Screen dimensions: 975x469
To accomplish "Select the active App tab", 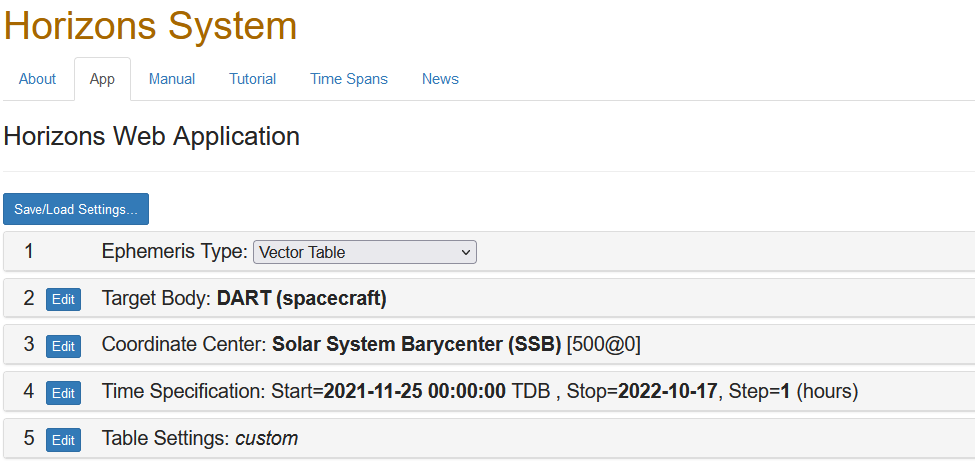I will (102, 79).
